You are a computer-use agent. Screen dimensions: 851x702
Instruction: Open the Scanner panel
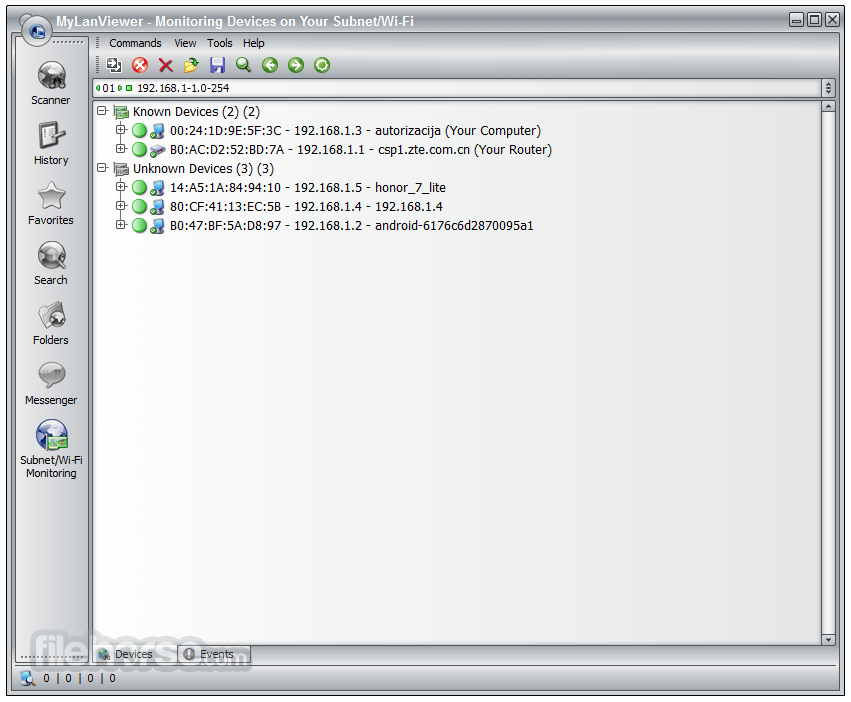tap(51, 83)
